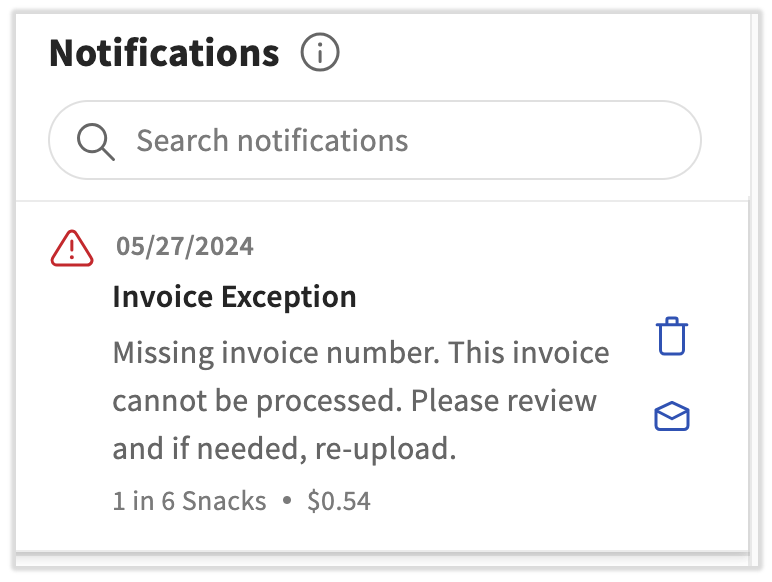Click the Notifications panel heading
Viewport: 772px width, 582px height.
click(164, 53)
